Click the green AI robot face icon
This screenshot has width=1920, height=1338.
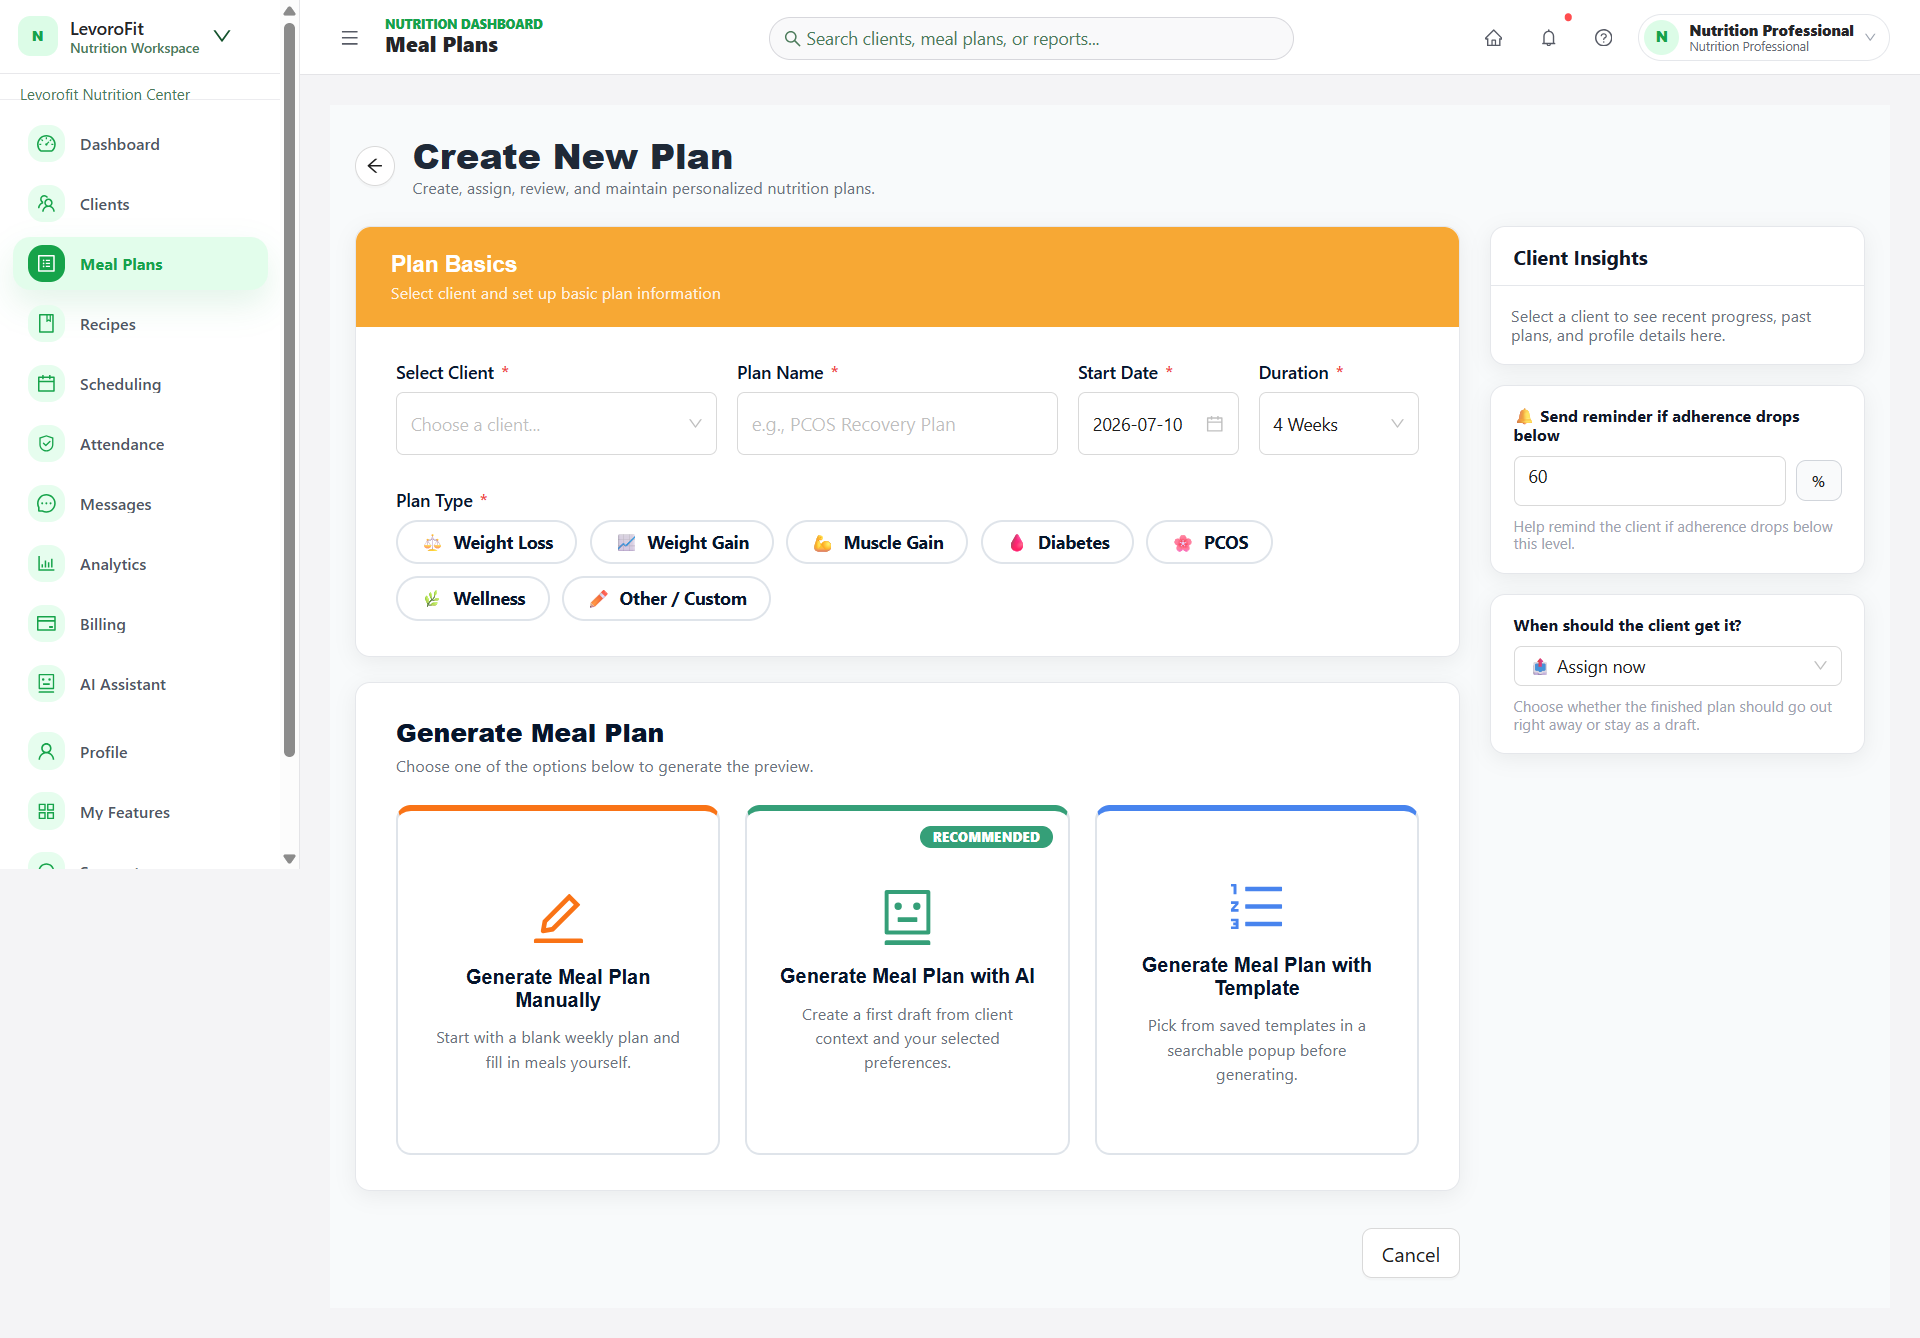(907, 917)
